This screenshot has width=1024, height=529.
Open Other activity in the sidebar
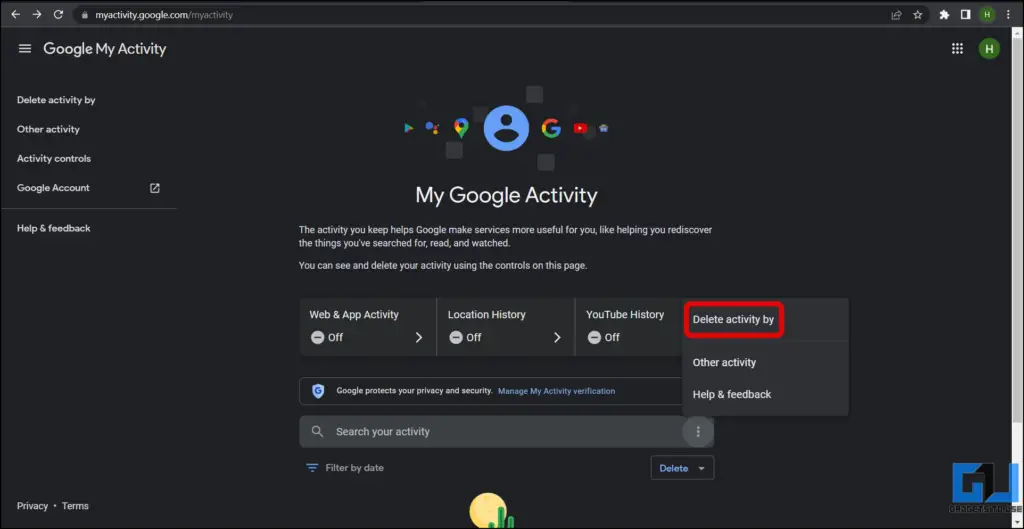[x=48, y=129]
